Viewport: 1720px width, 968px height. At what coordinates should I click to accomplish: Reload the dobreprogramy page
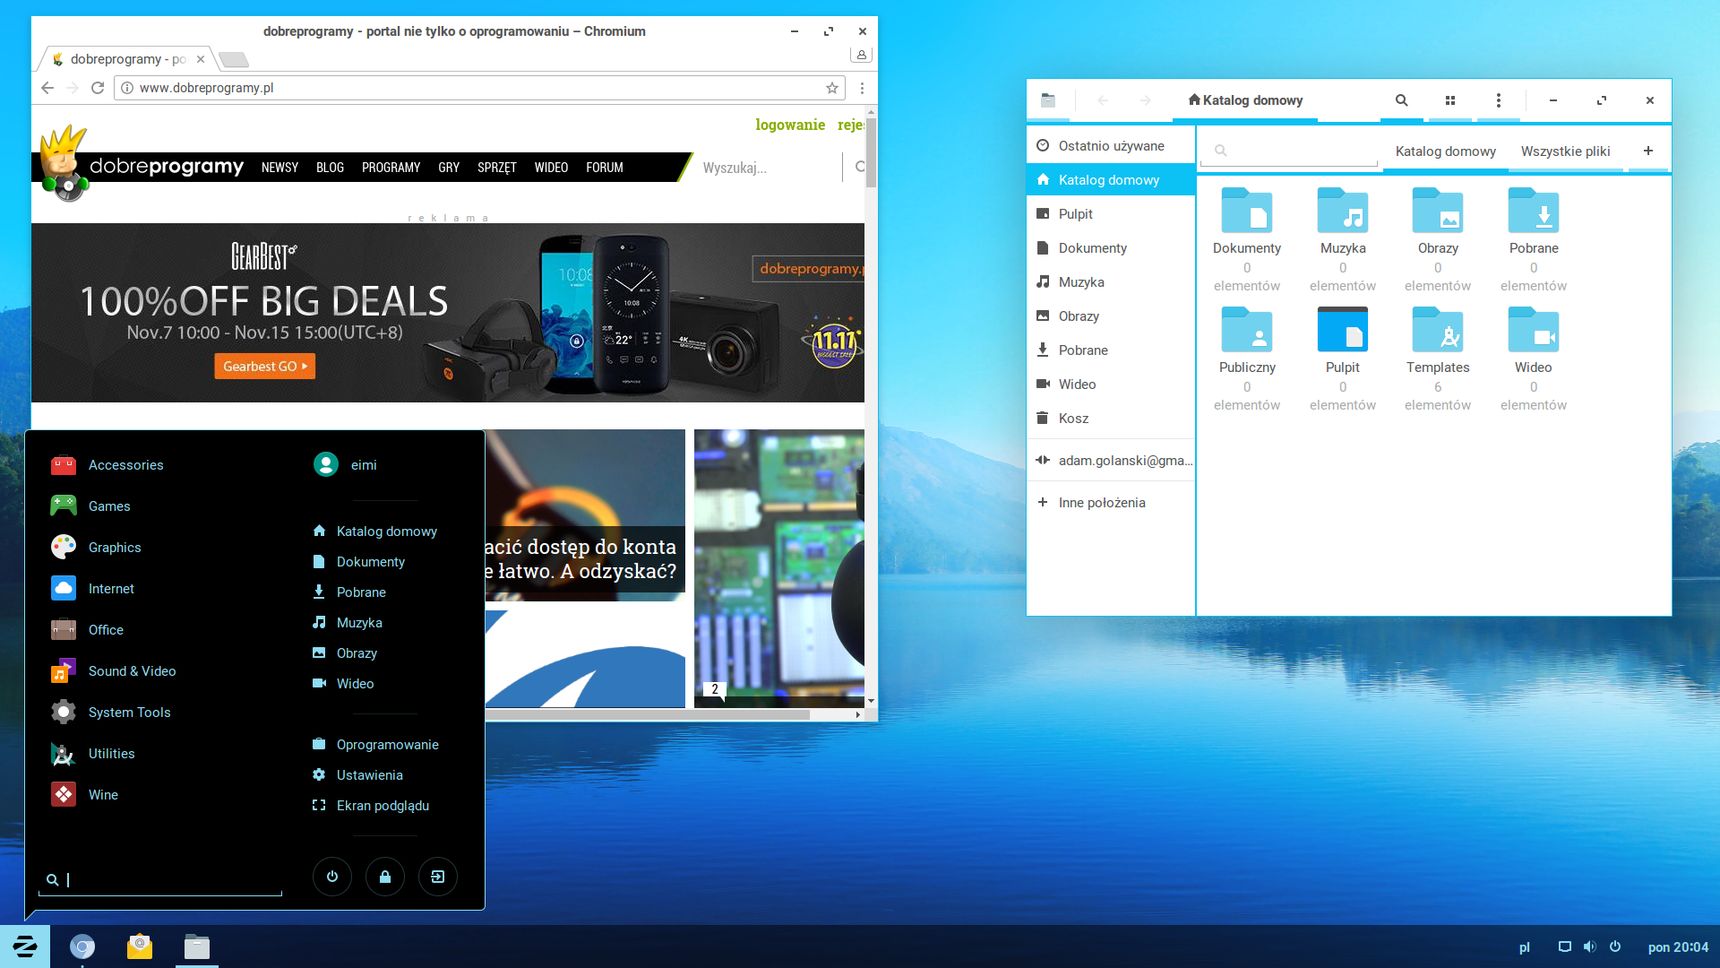coord(97,88)
